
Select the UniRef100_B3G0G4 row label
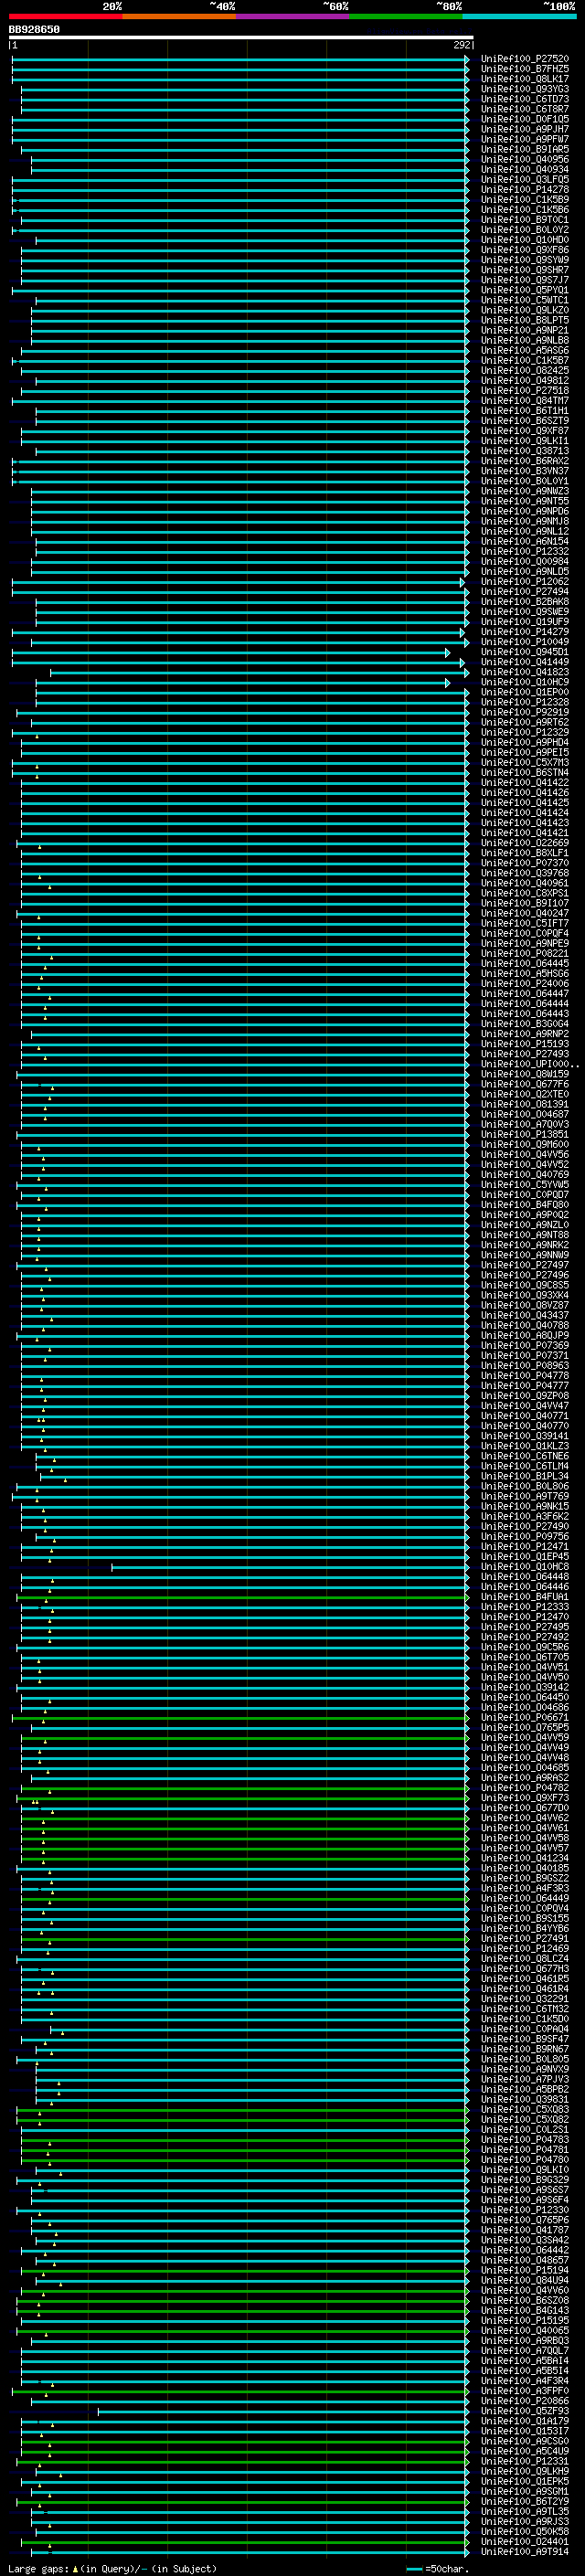pos(525,1023)
